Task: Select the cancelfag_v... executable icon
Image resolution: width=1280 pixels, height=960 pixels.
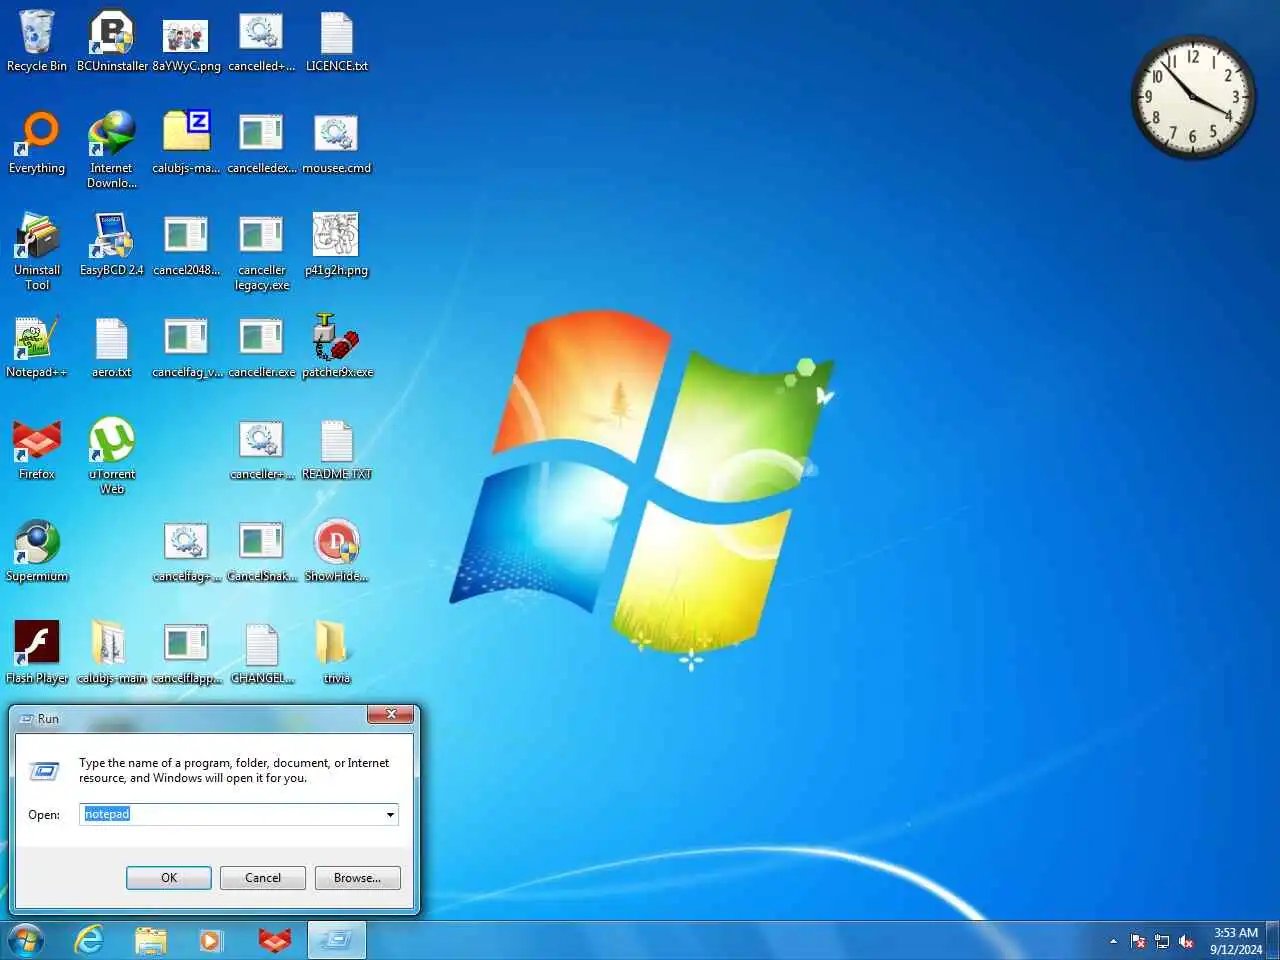Action: tap(186, 348)
